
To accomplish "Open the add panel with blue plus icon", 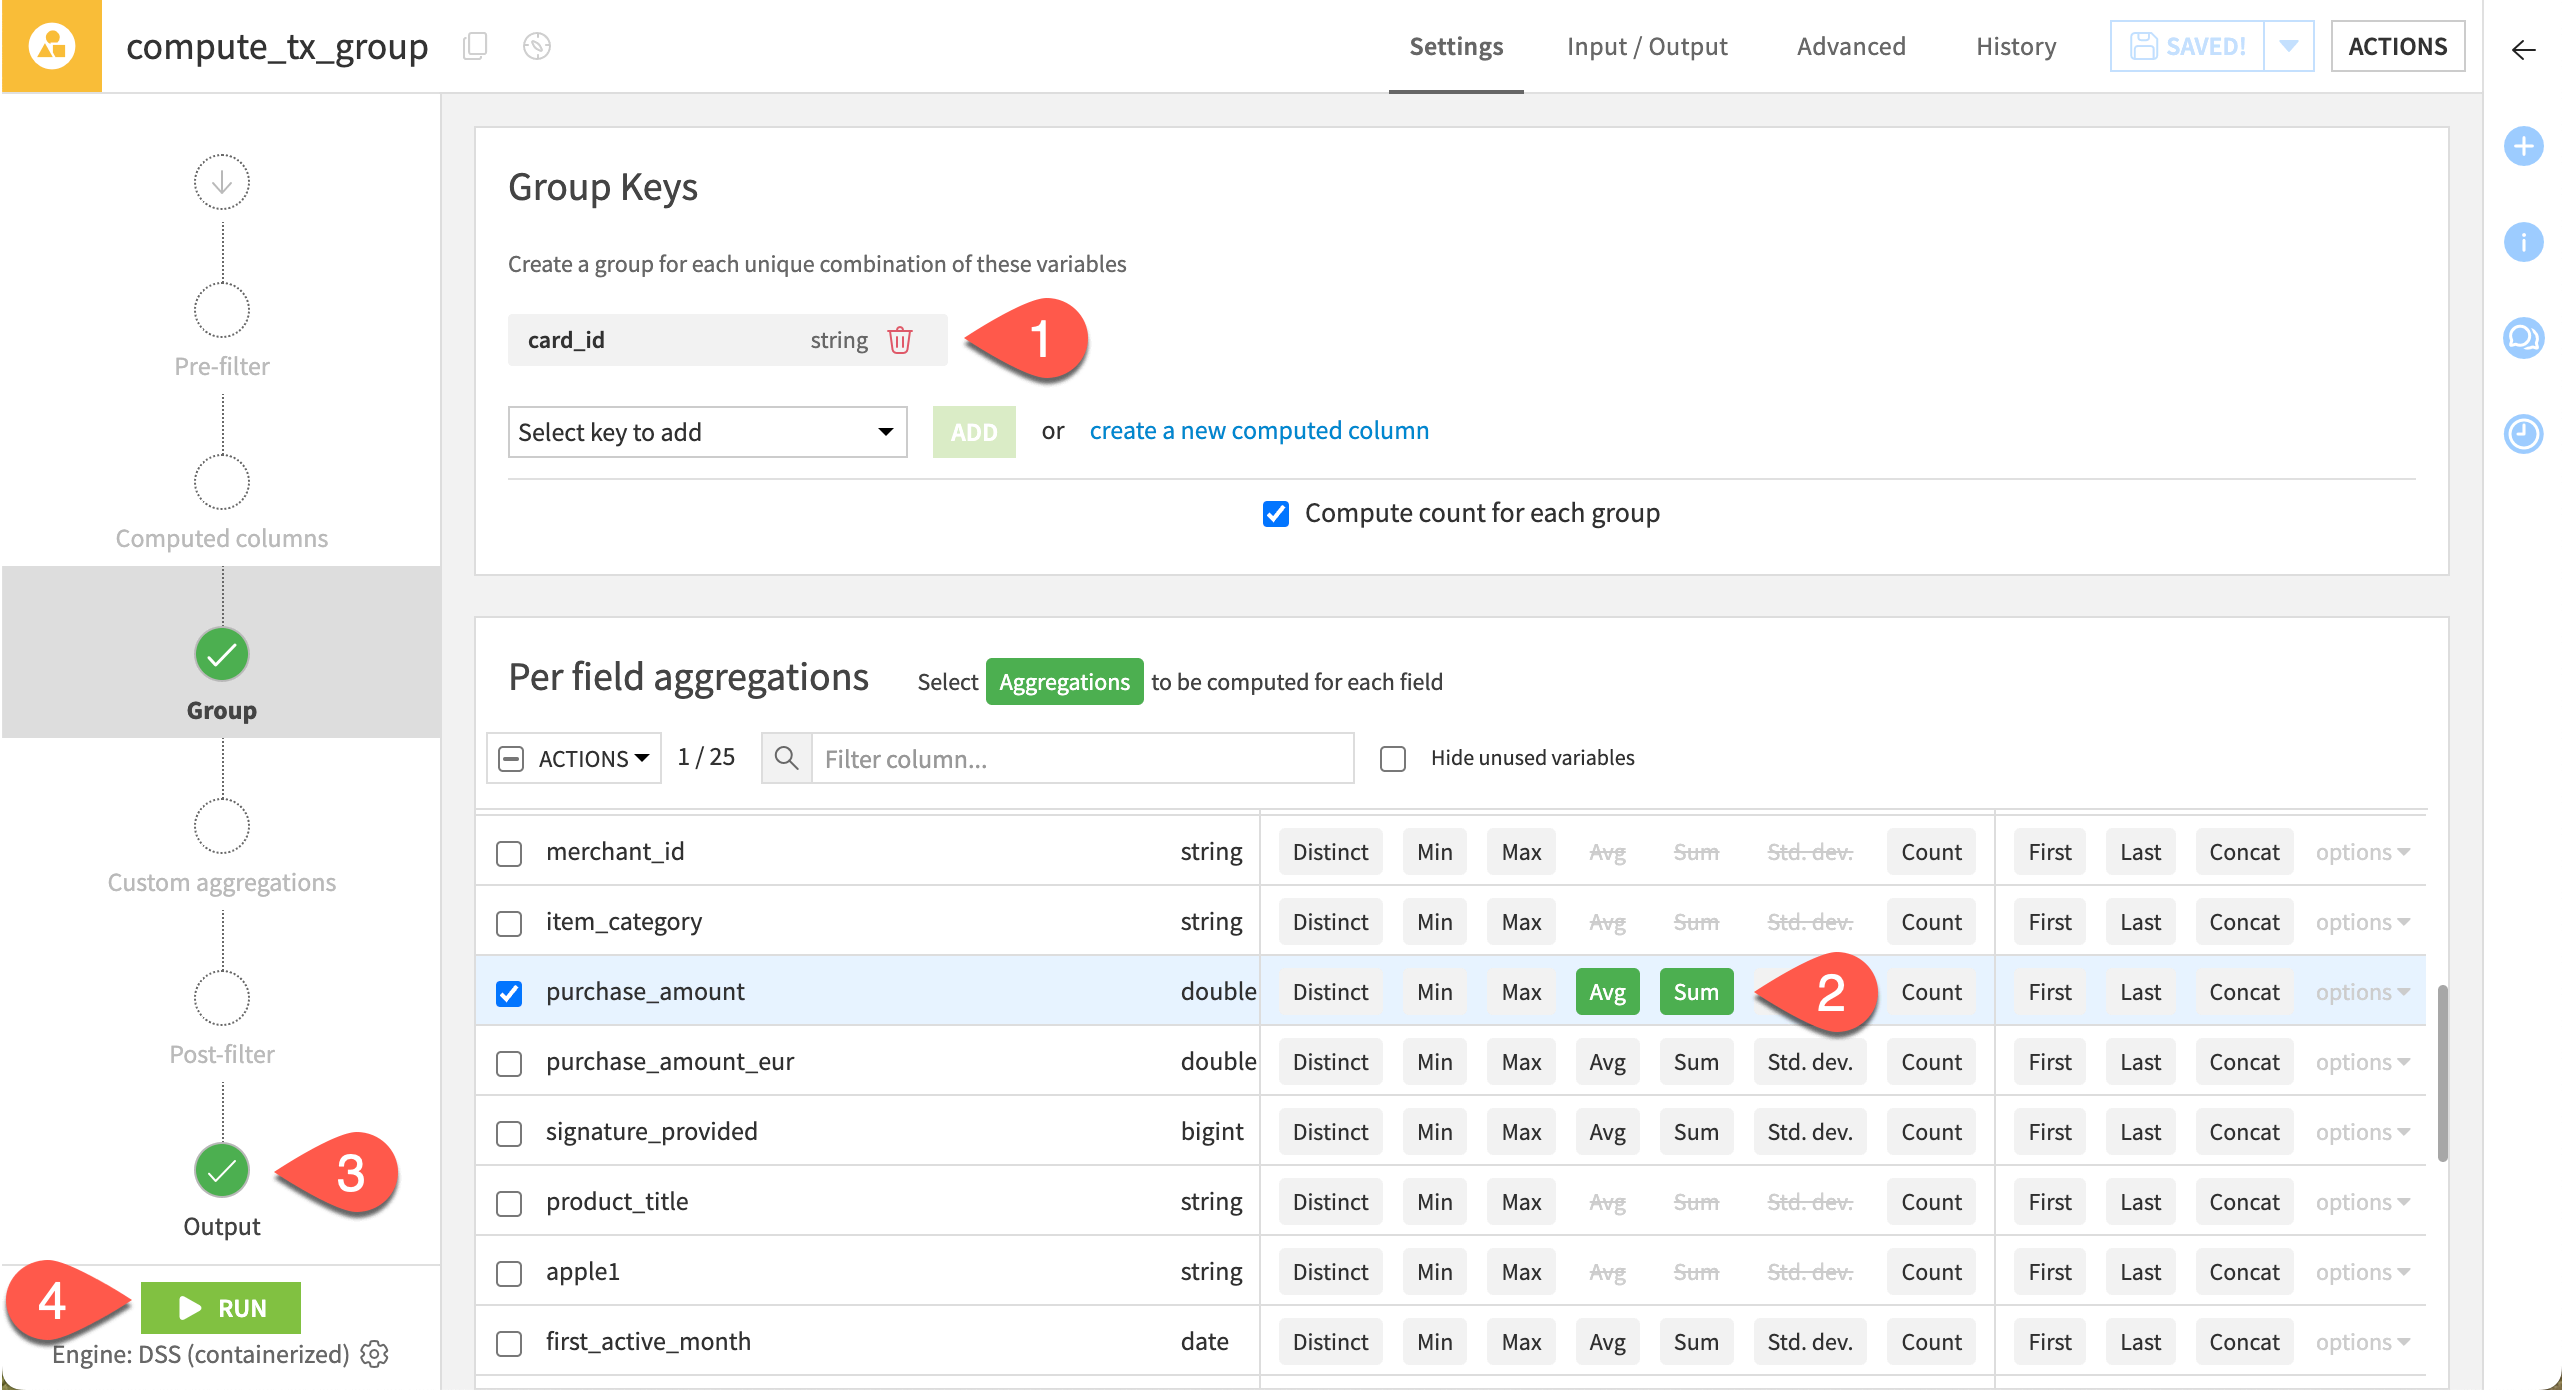I will point(2524,146).
